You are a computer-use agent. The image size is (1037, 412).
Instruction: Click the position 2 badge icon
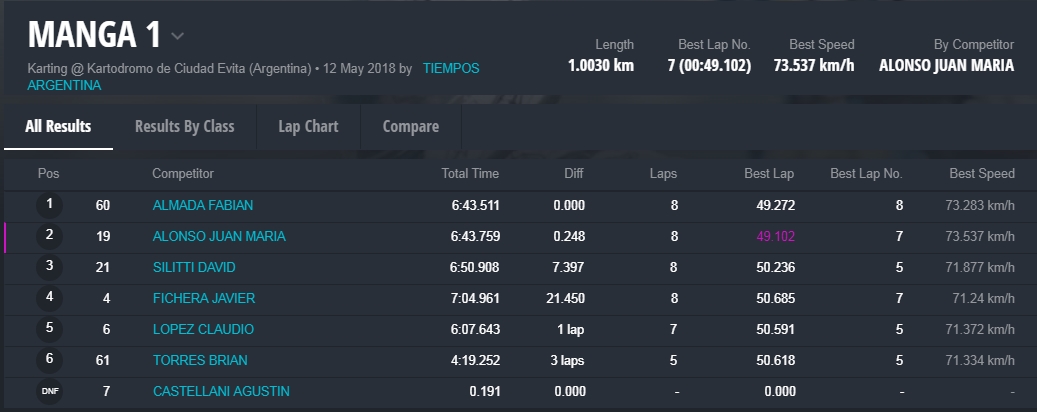pyautogui.click(x=49, y=236)
